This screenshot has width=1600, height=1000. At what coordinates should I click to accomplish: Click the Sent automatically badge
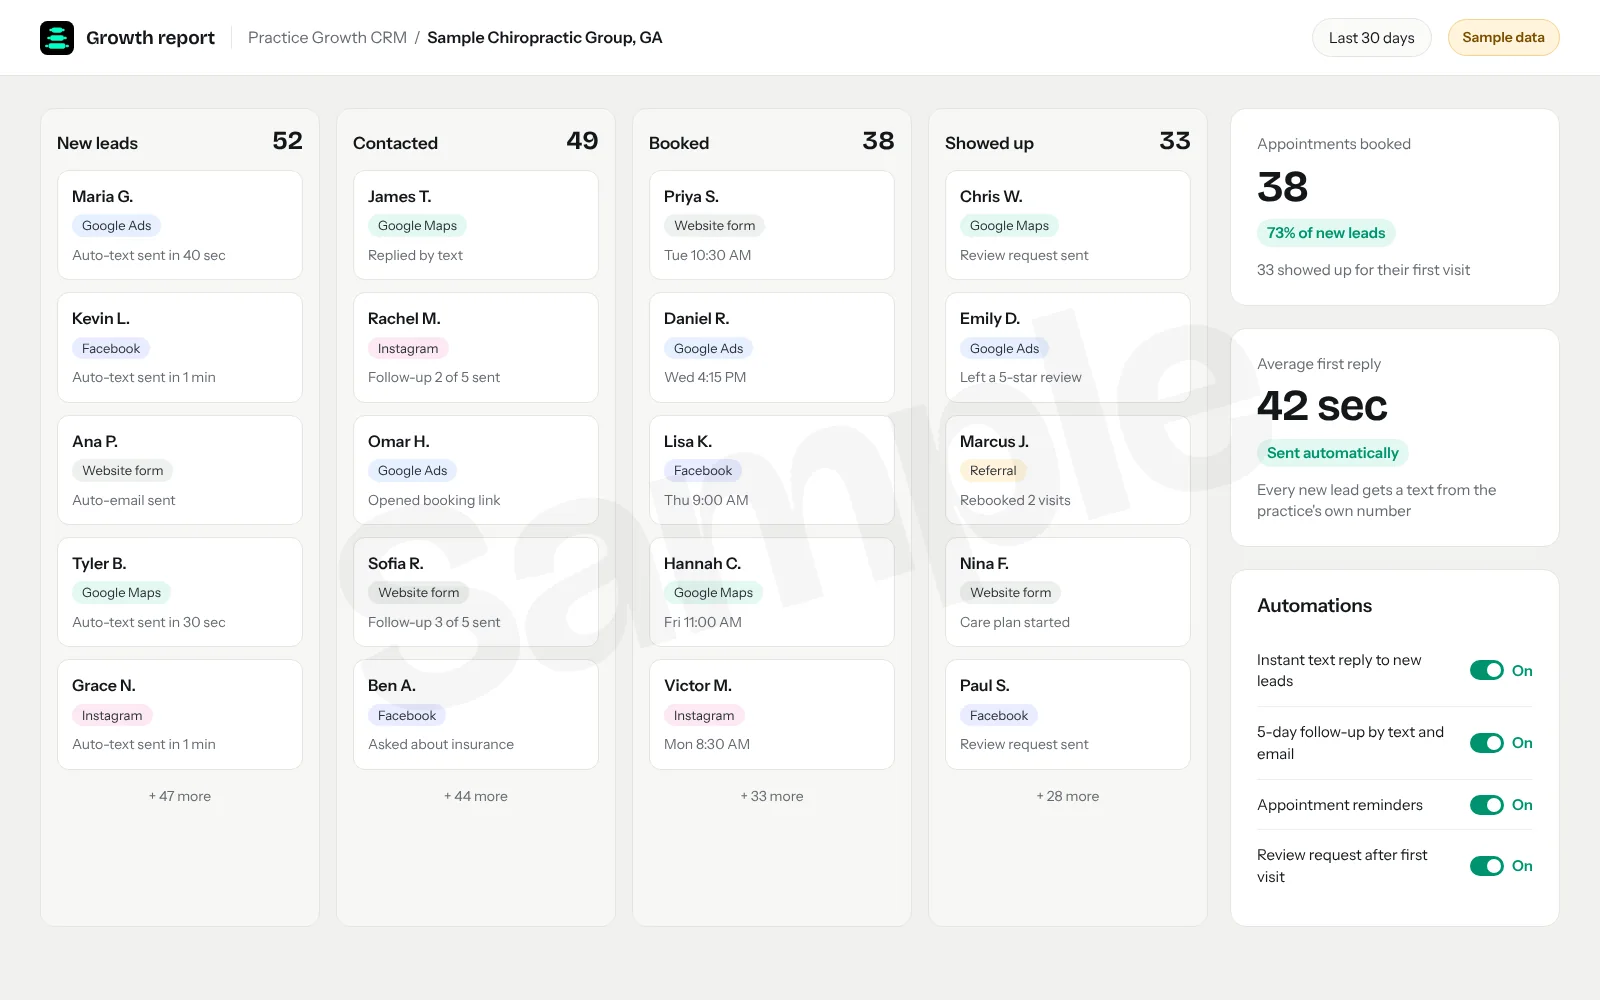click(x=1333, y=453)
